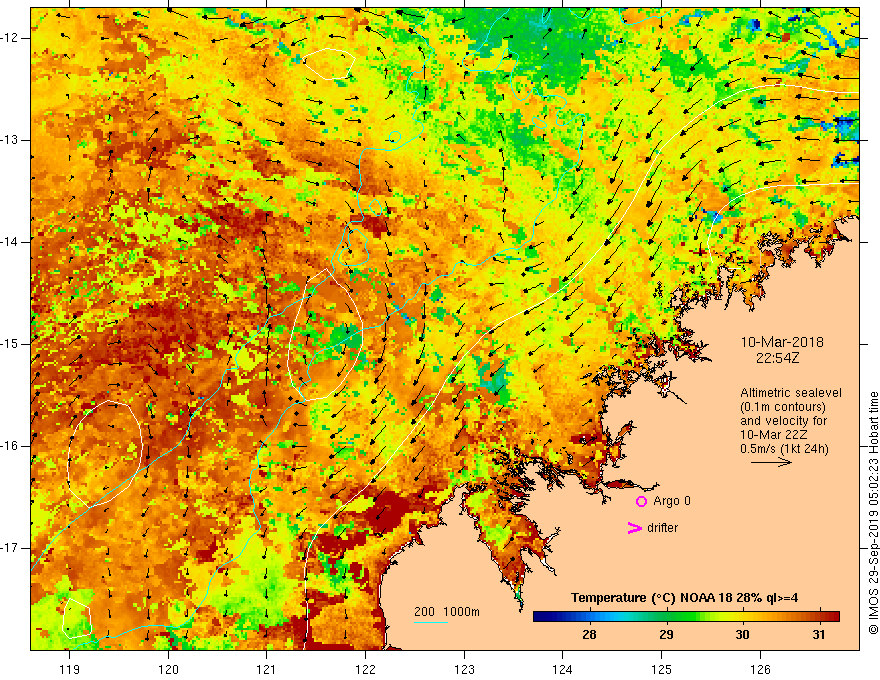Image resolution: width=880 pixels, height=680 pixels.
Task: Click the '0.5m/s (1kt 24h)' scale text
Action: [784, 449]
